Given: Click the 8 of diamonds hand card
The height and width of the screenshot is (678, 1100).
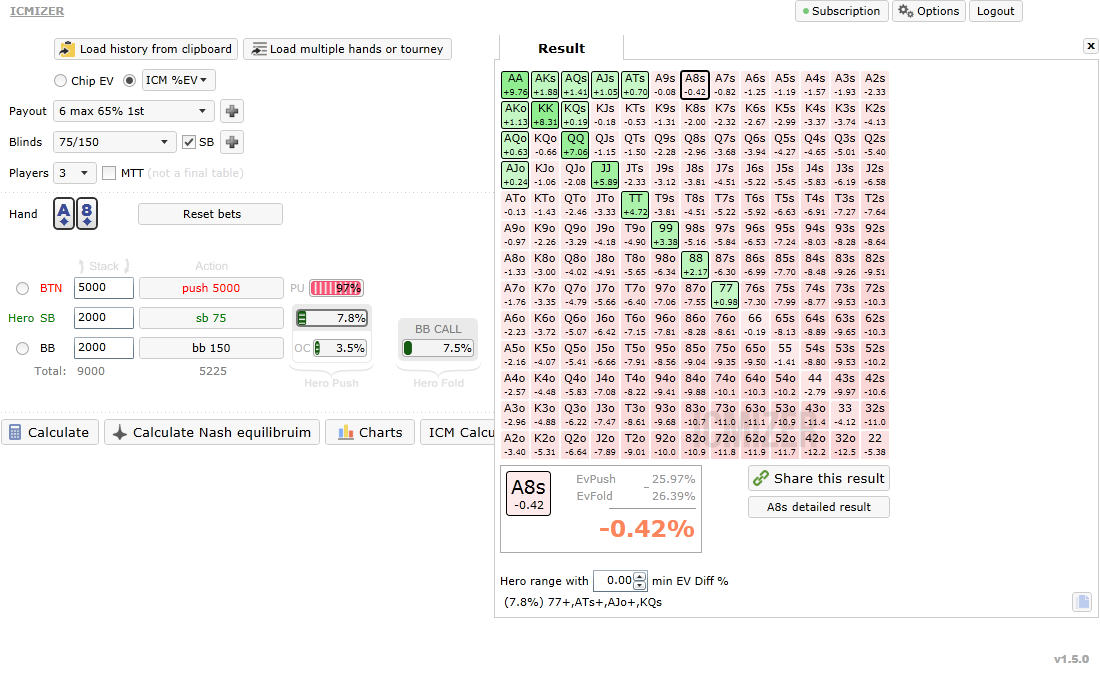Looking at the screenshot, I should (86, 213).
